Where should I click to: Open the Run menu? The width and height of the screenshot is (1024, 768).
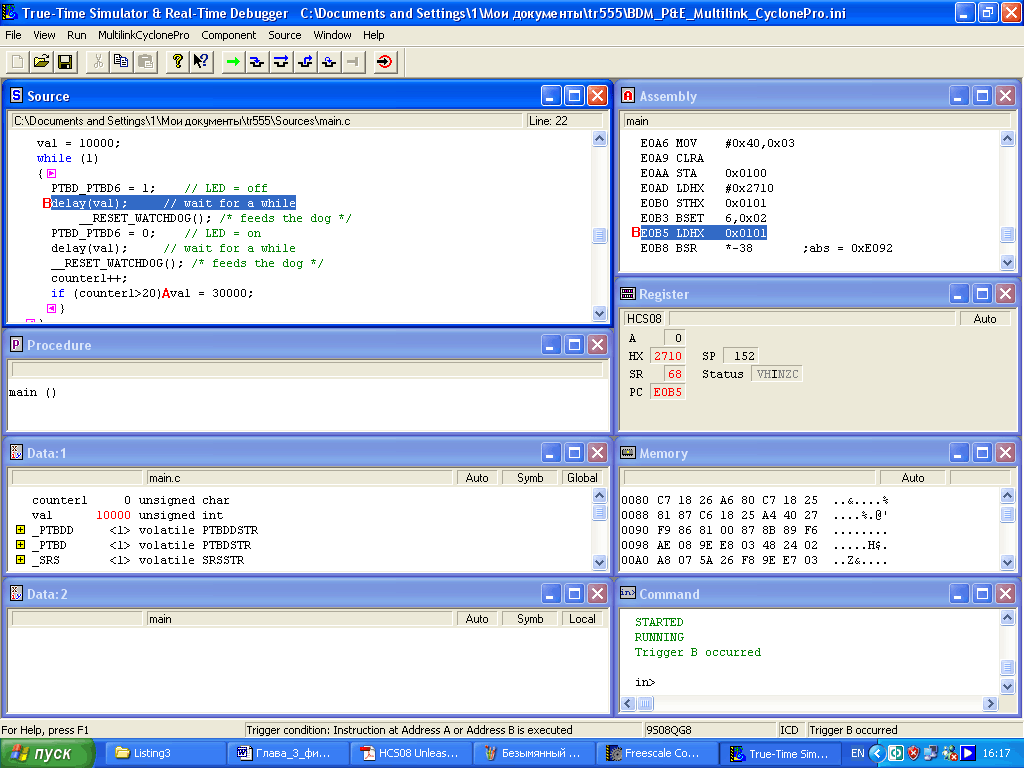point(77,35)
